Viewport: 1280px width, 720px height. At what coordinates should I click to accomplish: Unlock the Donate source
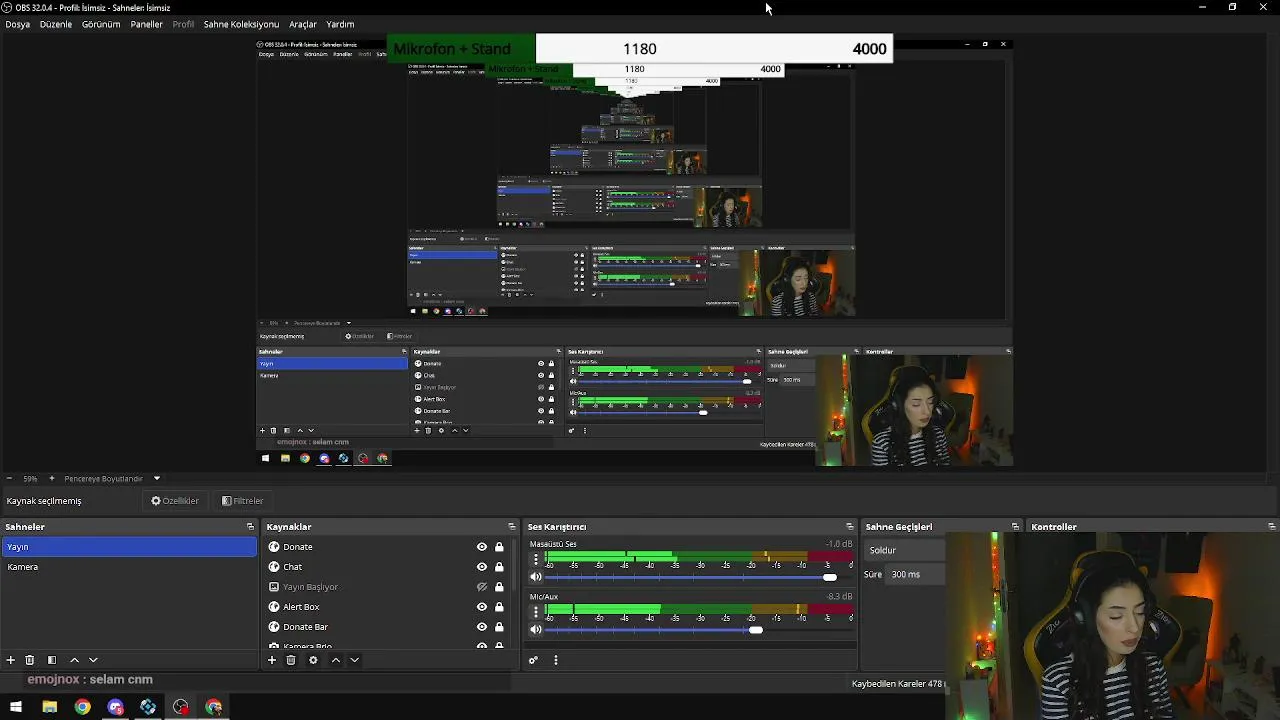click(499, 547)
